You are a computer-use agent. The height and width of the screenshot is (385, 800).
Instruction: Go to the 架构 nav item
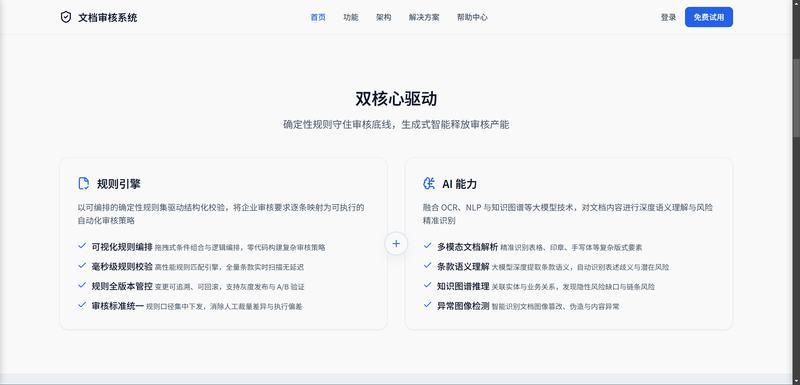point(384,17)
